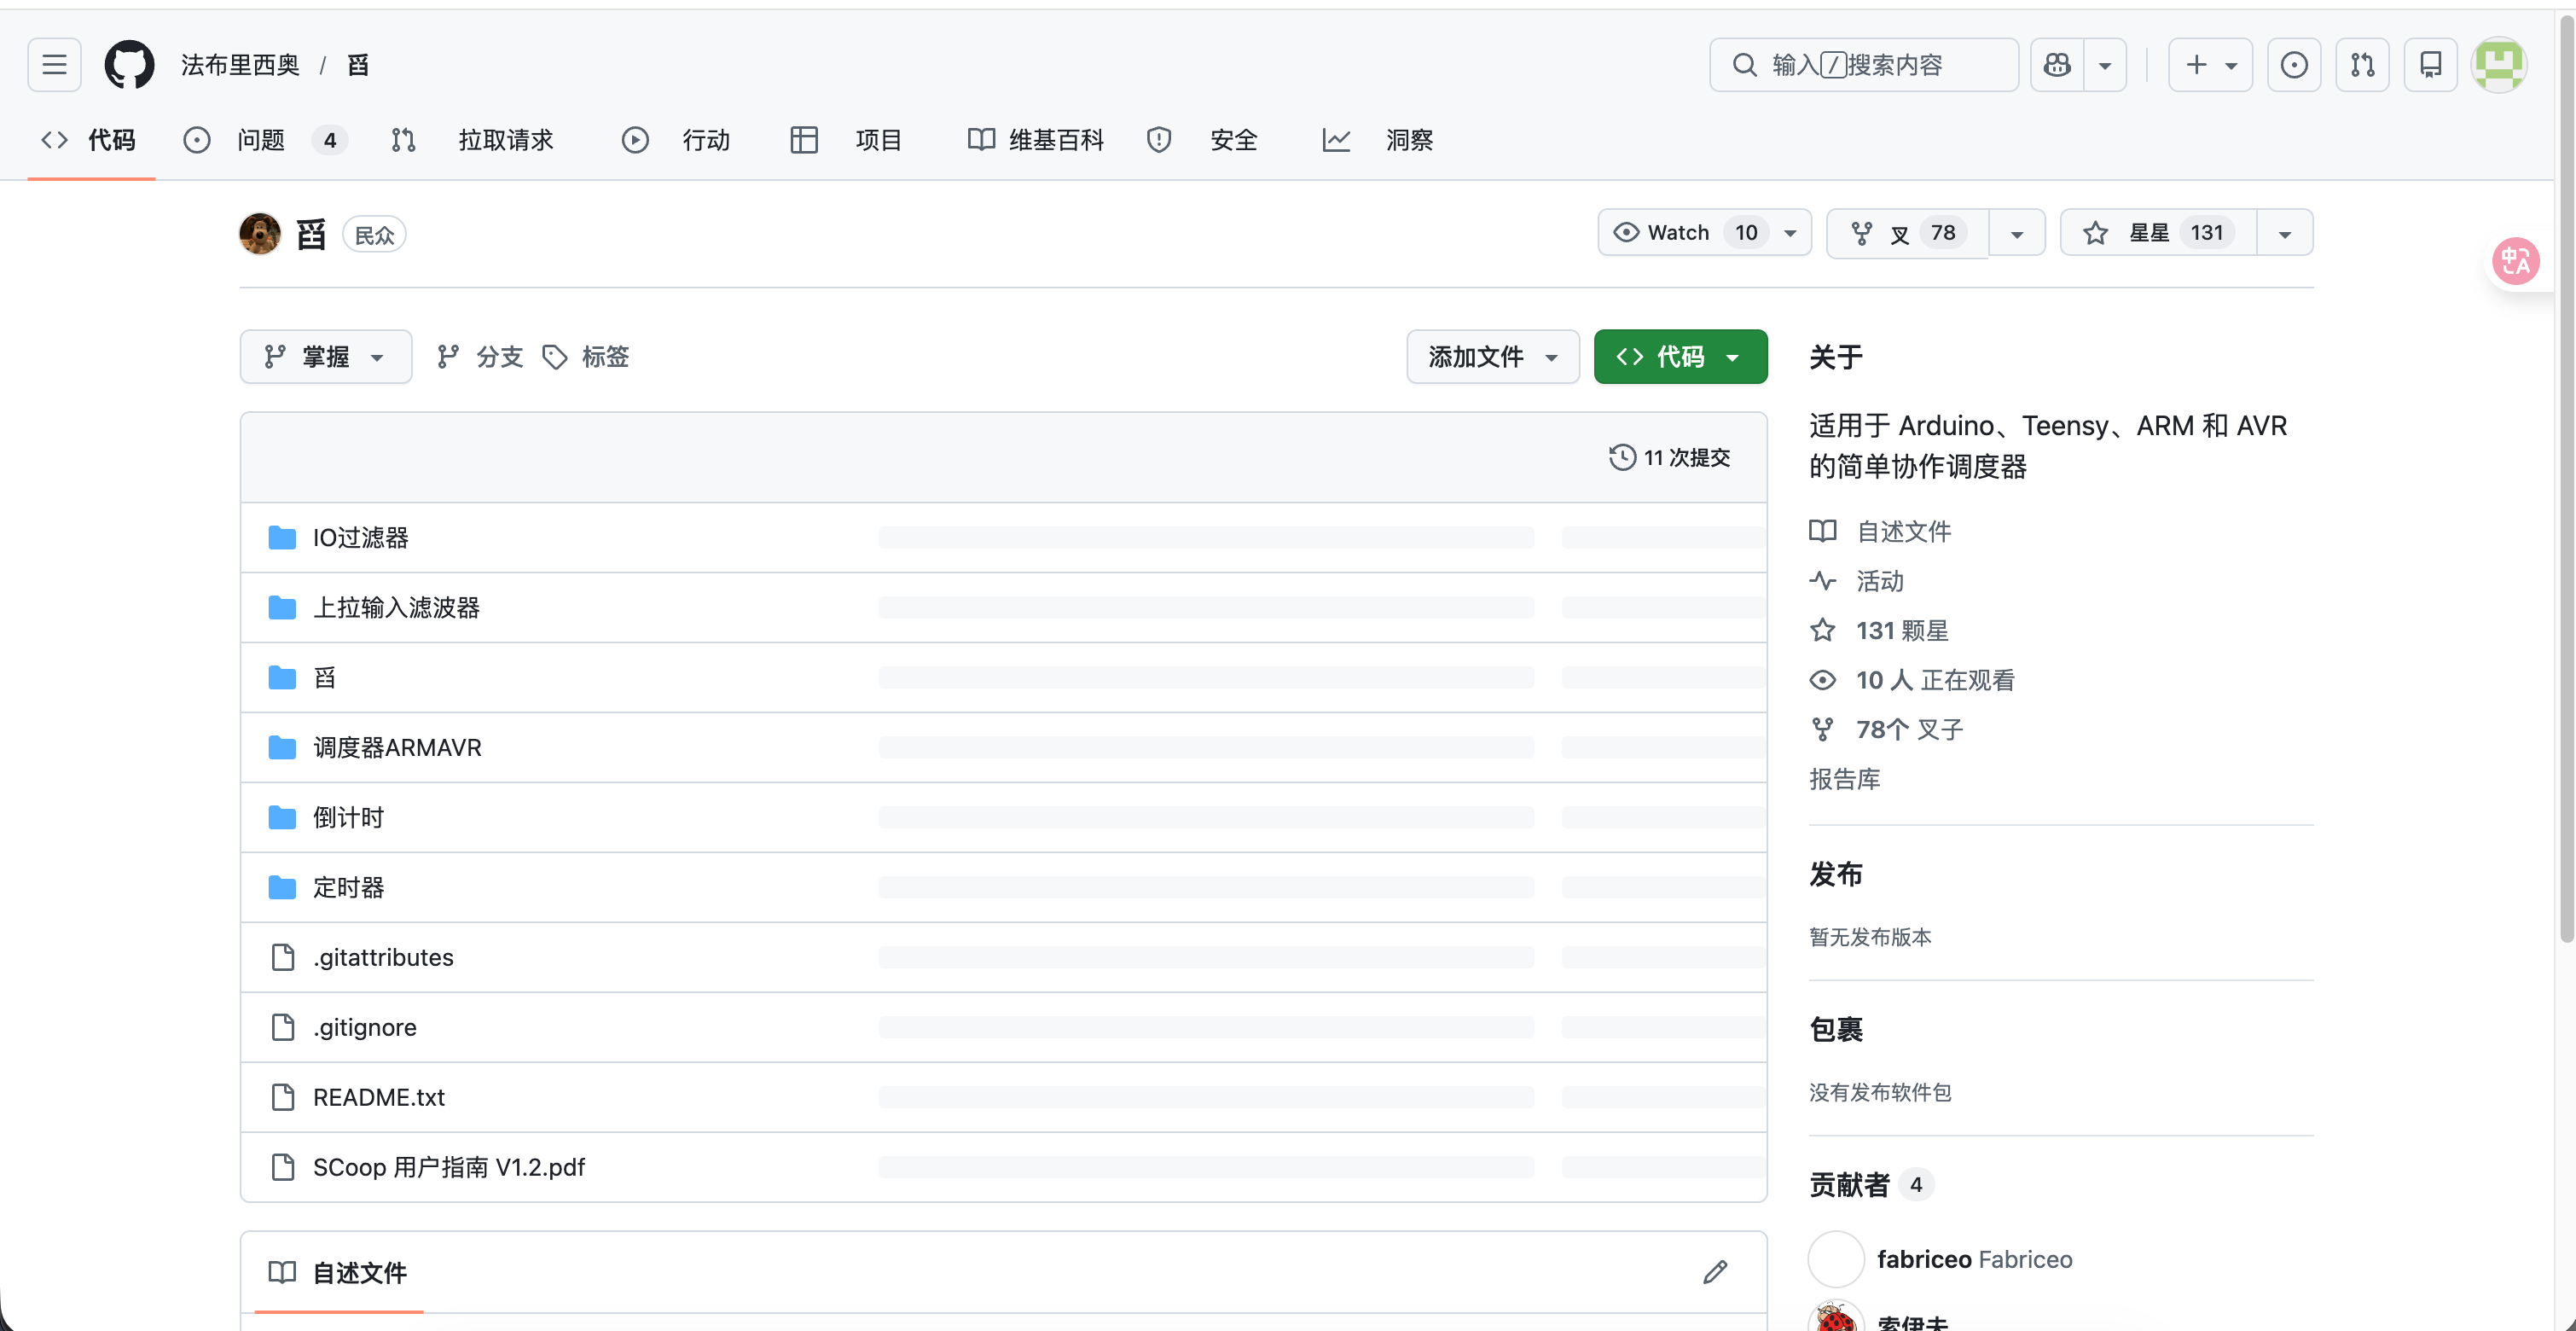Screen dimensions: 2576x1331
Task: Expand the 掌握 branch selector dropdown
Action: coord(325,356)
